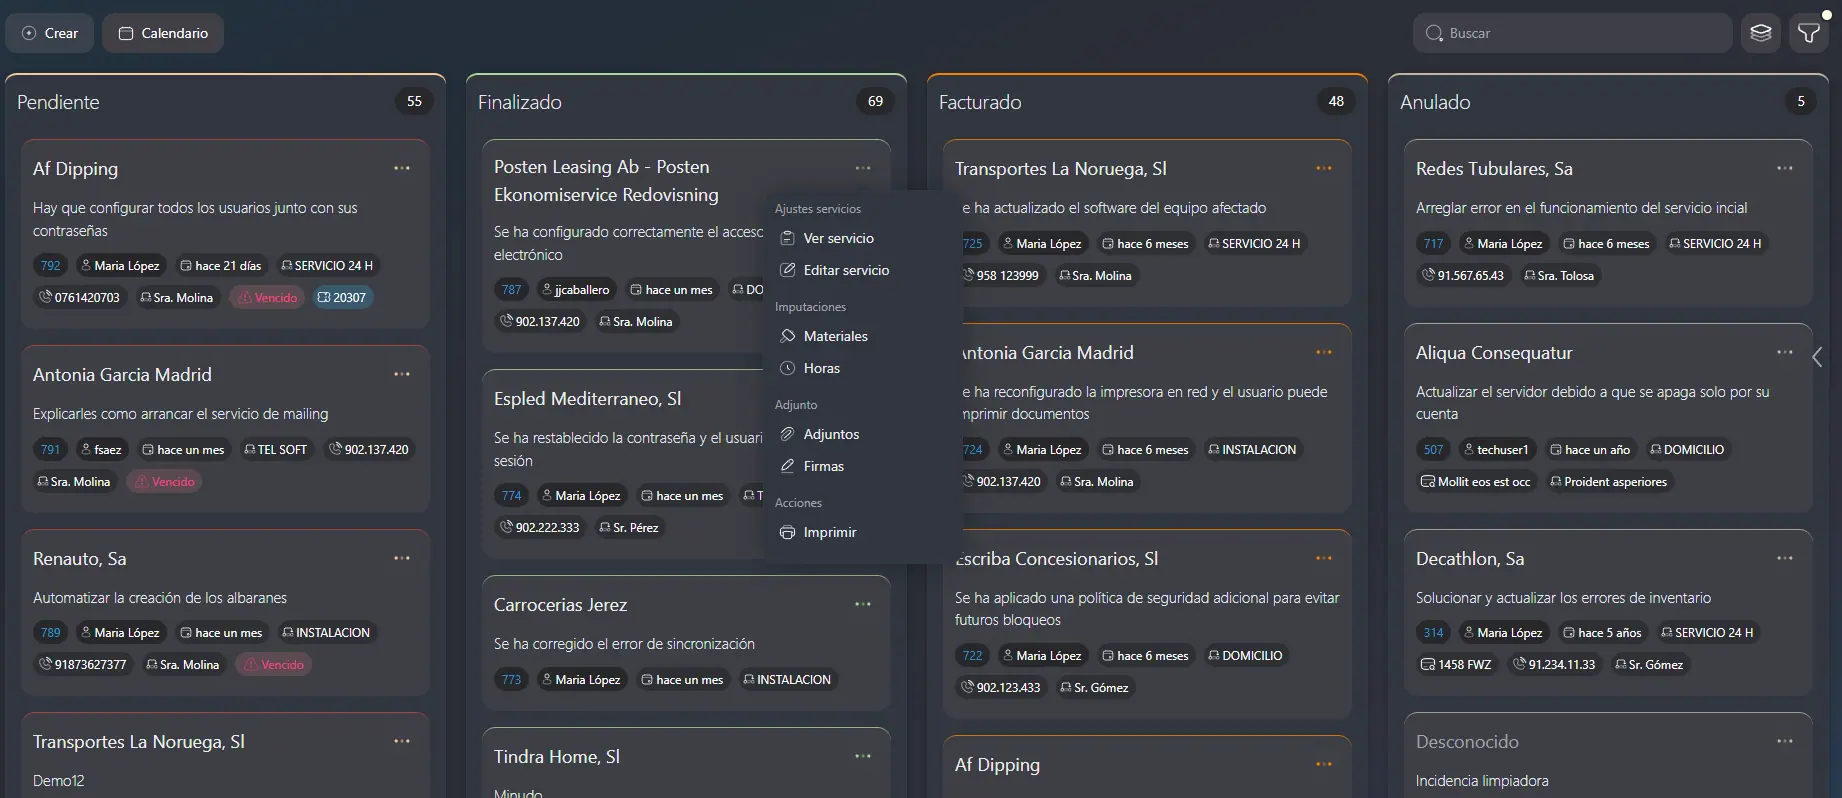Open options menu for Af Dipping pending card
Viewport: 1842px width, 798px height.
click(402, 168)
